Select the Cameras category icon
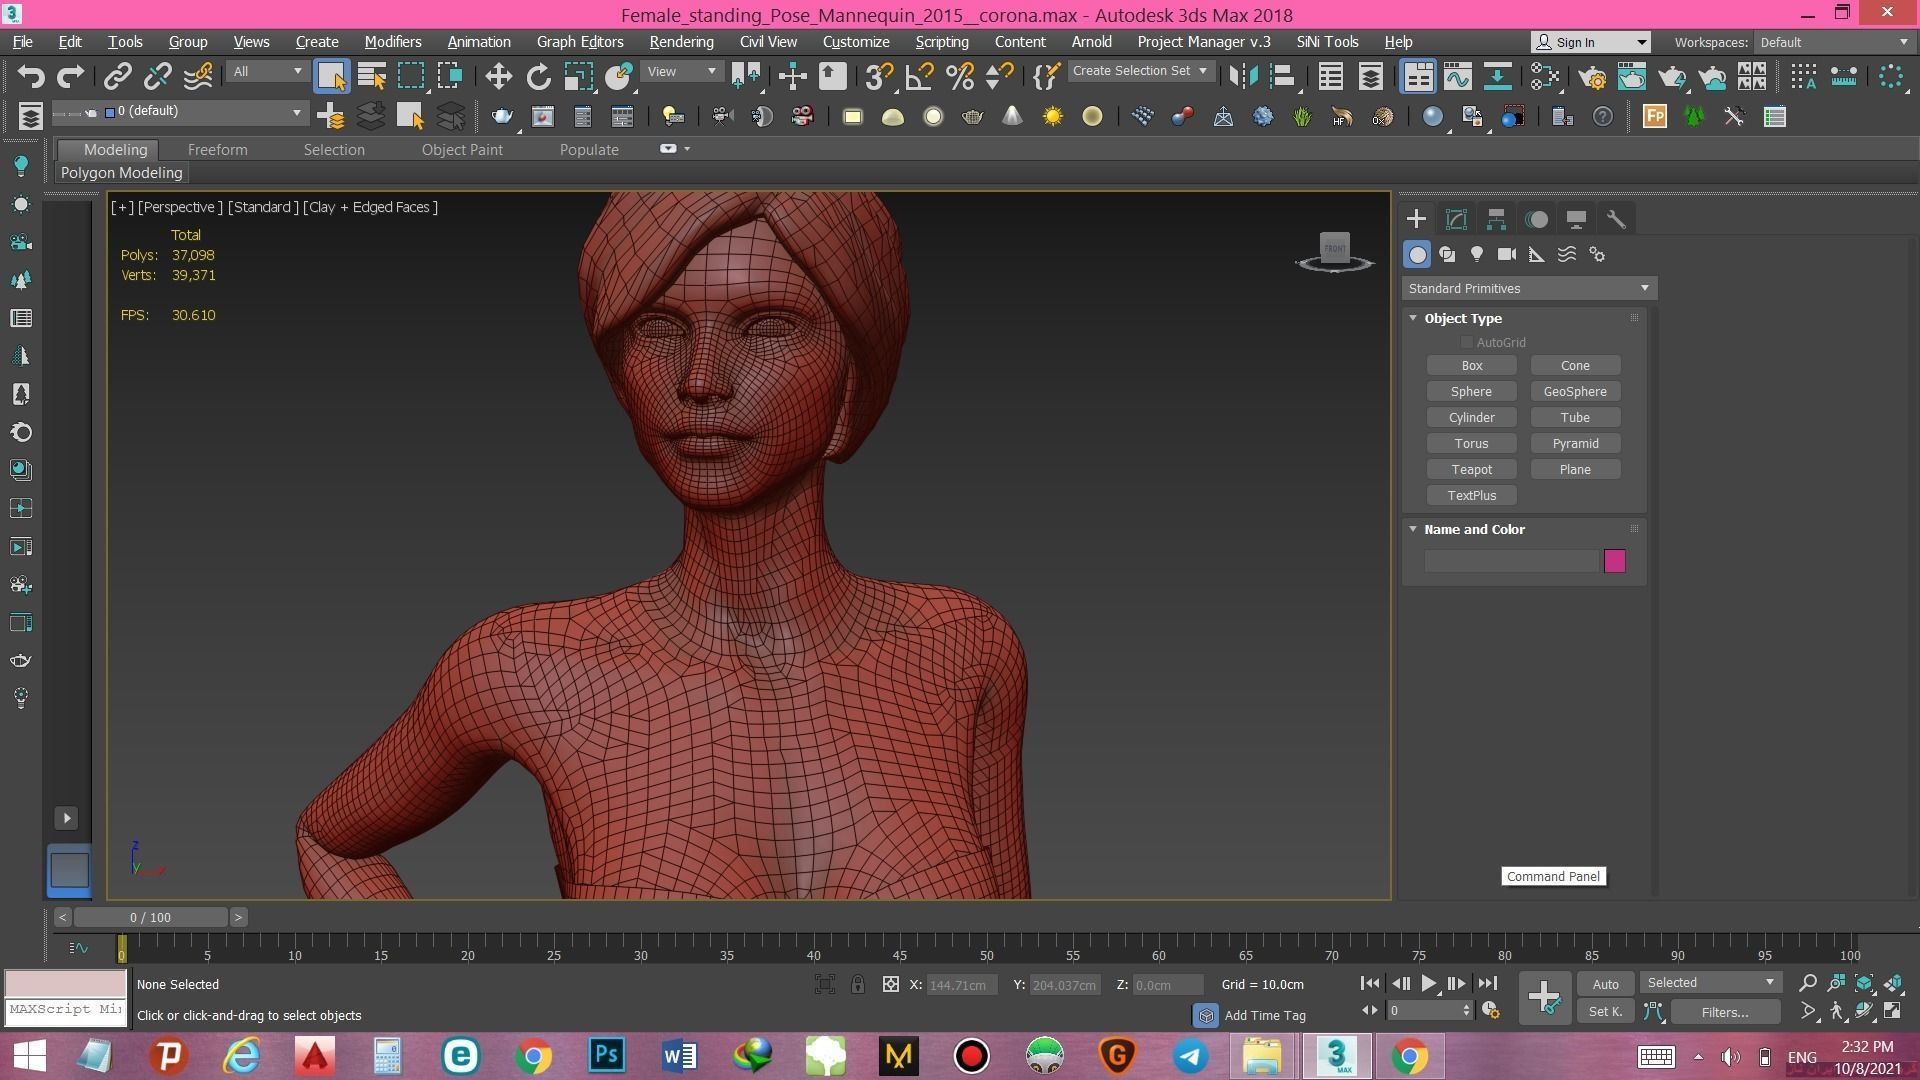 1507,254
